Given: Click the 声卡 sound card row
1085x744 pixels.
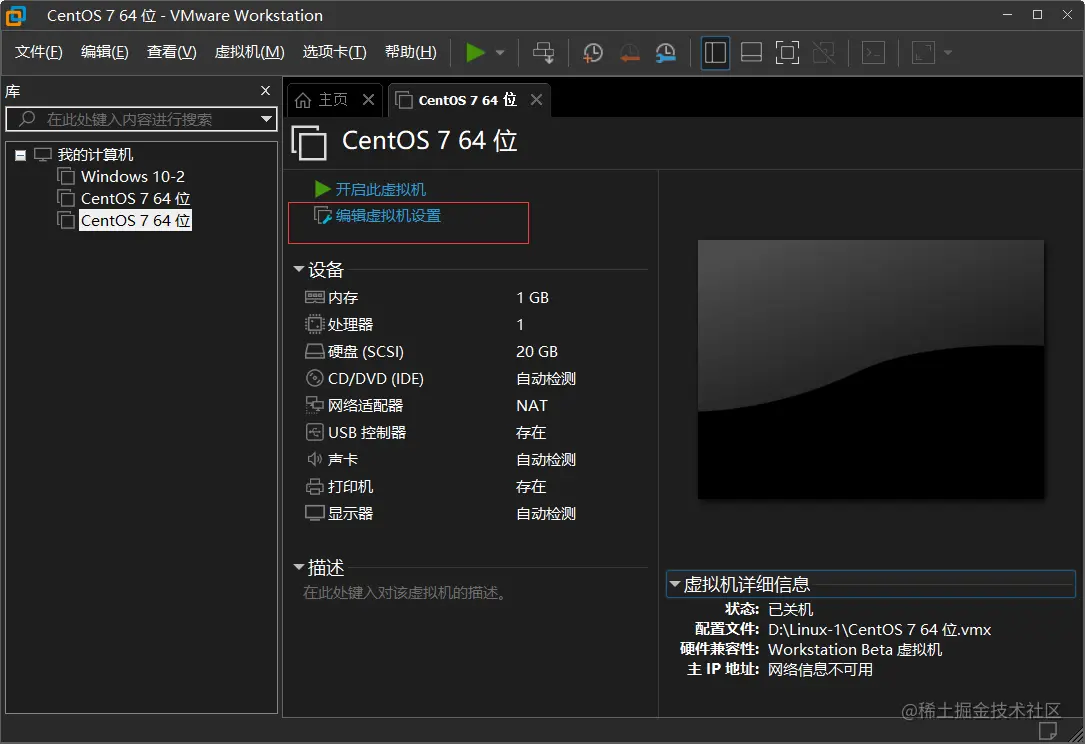Looking at the screenshot, I should [x=443, y=460].
